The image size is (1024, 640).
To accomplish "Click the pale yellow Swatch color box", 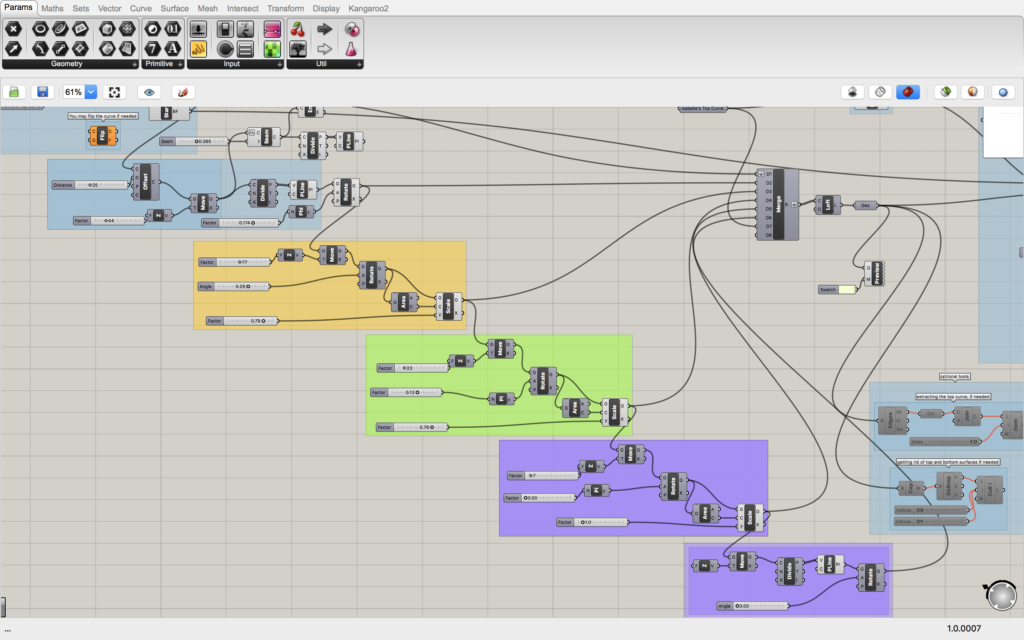I will tap(846, 289).
